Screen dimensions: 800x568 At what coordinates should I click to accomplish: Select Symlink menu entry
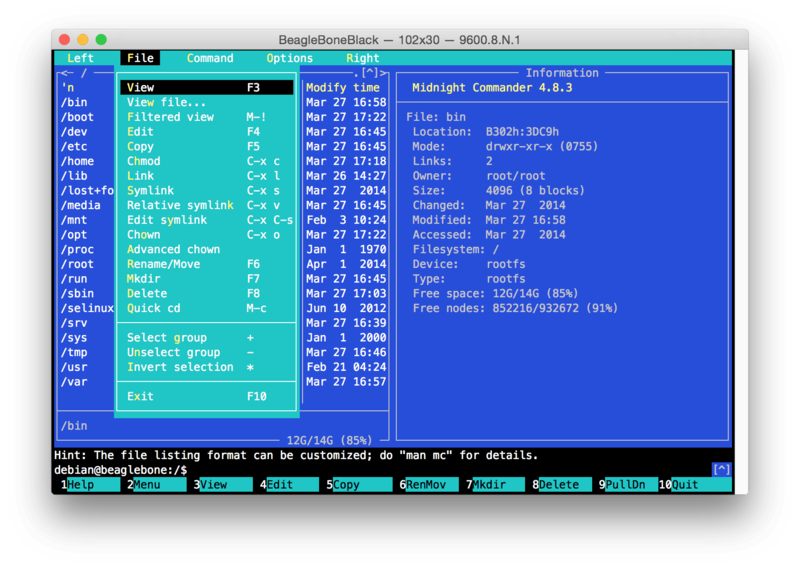click(x=151, y=190)
